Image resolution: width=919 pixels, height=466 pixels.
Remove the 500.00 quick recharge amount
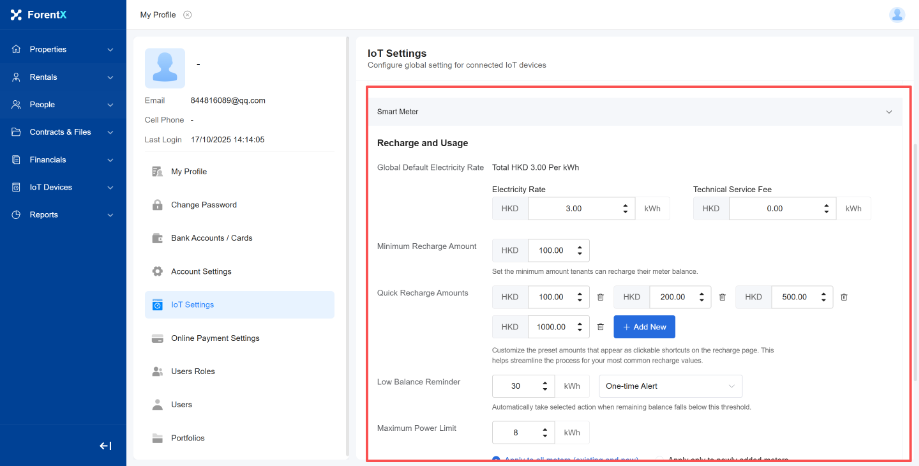tap(844, 297)
